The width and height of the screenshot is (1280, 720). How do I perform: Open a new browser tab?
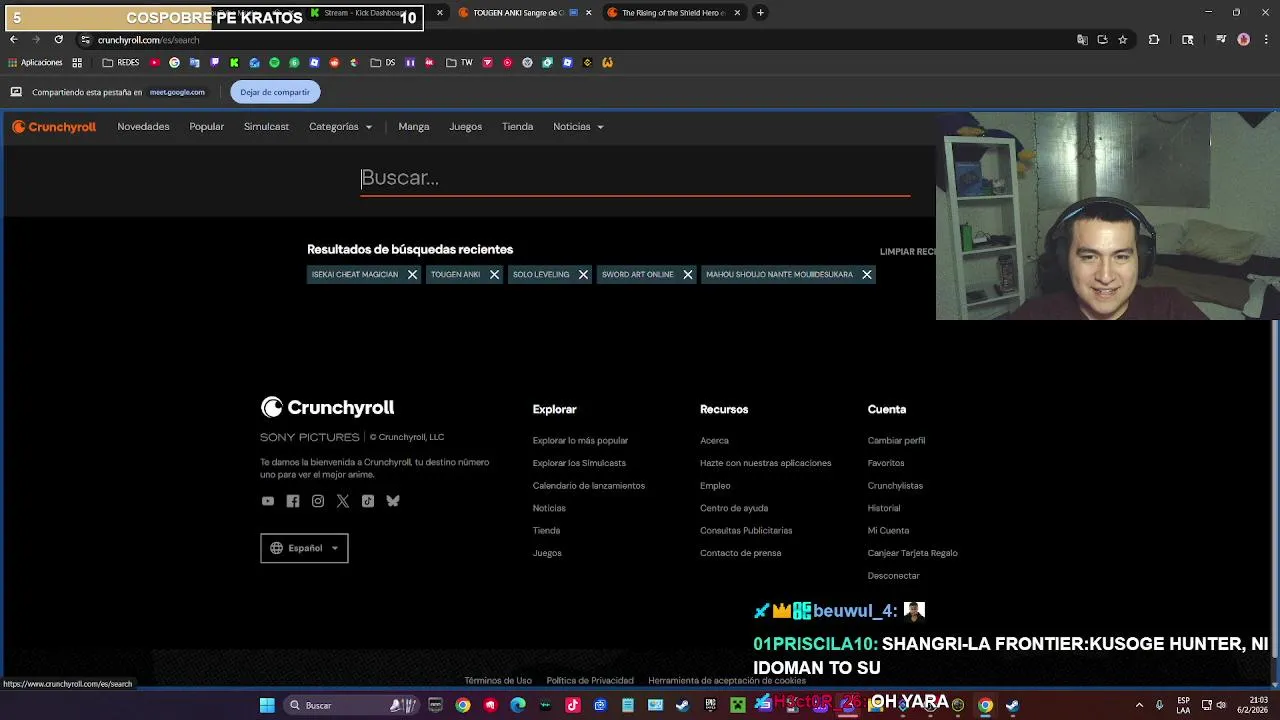click(x=760, y=13)
